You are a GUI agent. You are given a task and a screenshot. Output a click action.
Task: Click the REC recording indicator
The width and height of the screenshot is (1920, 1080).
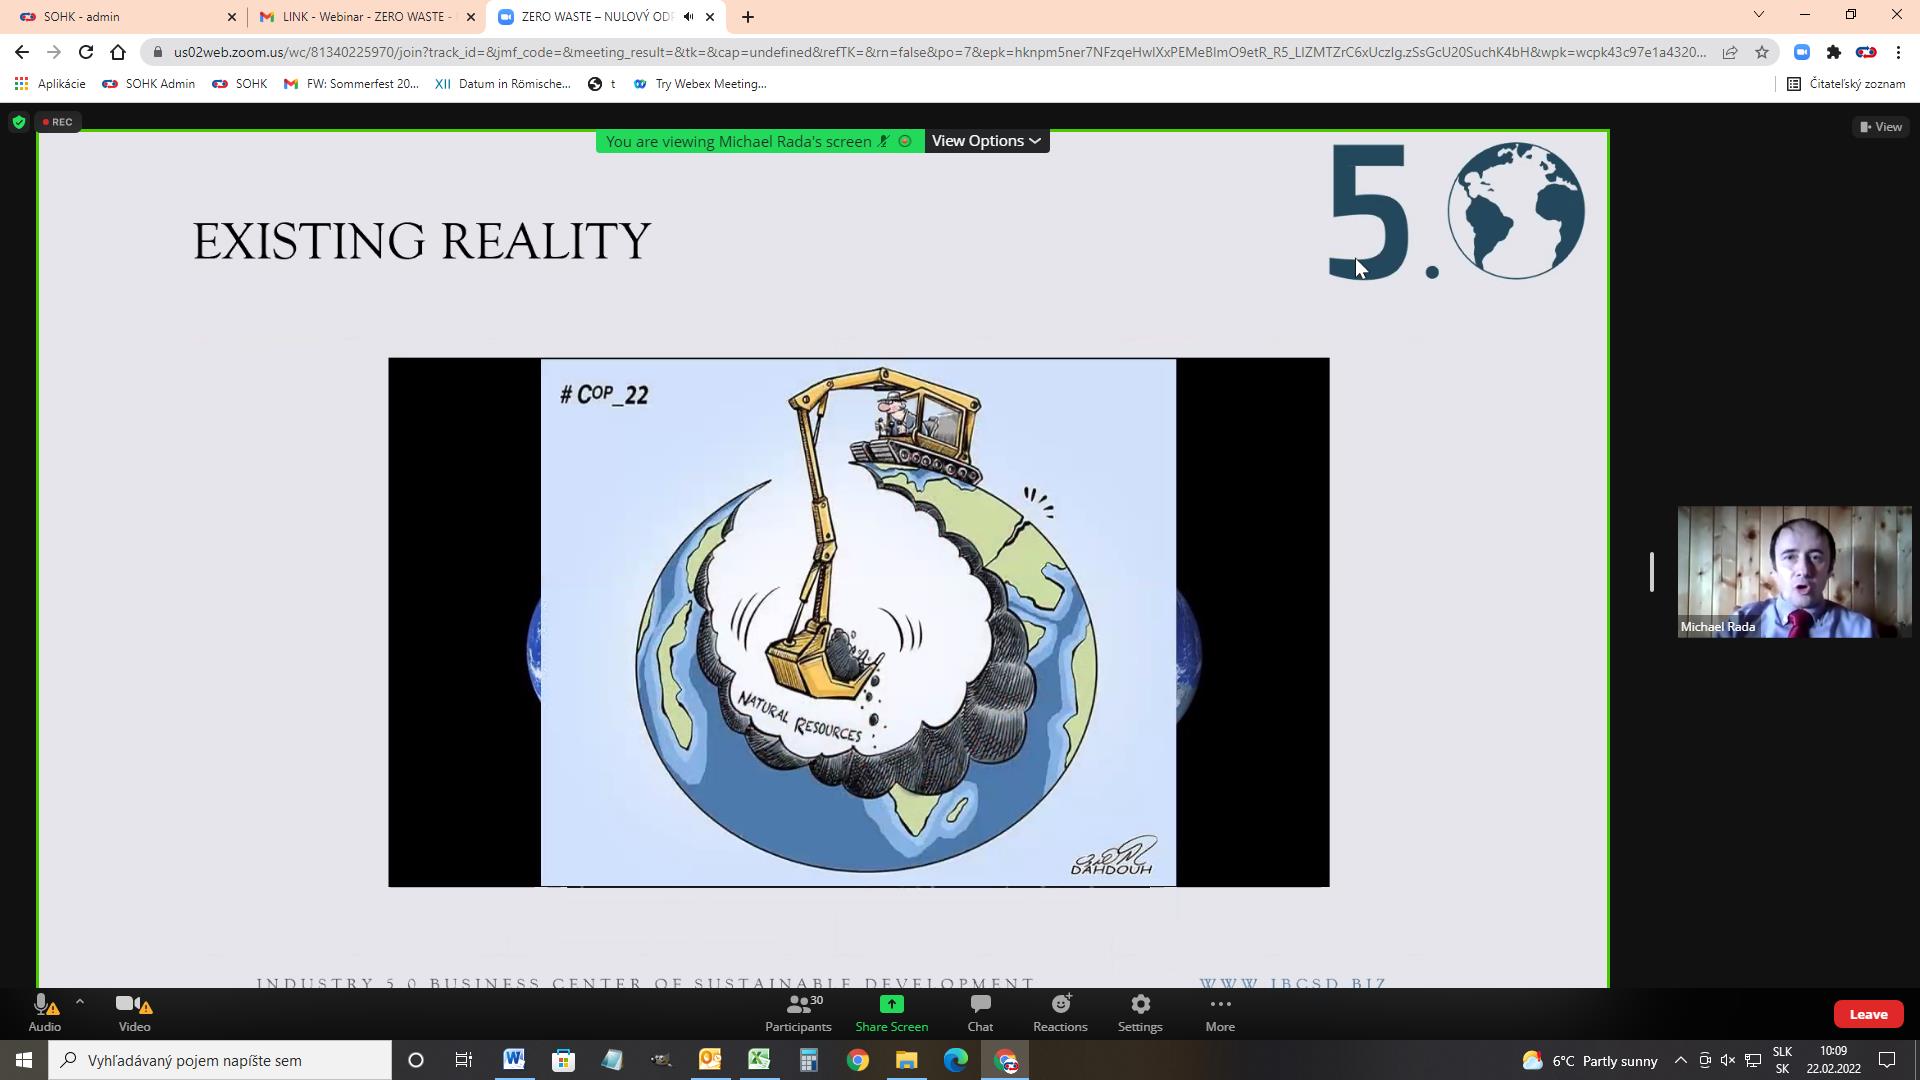57,122
